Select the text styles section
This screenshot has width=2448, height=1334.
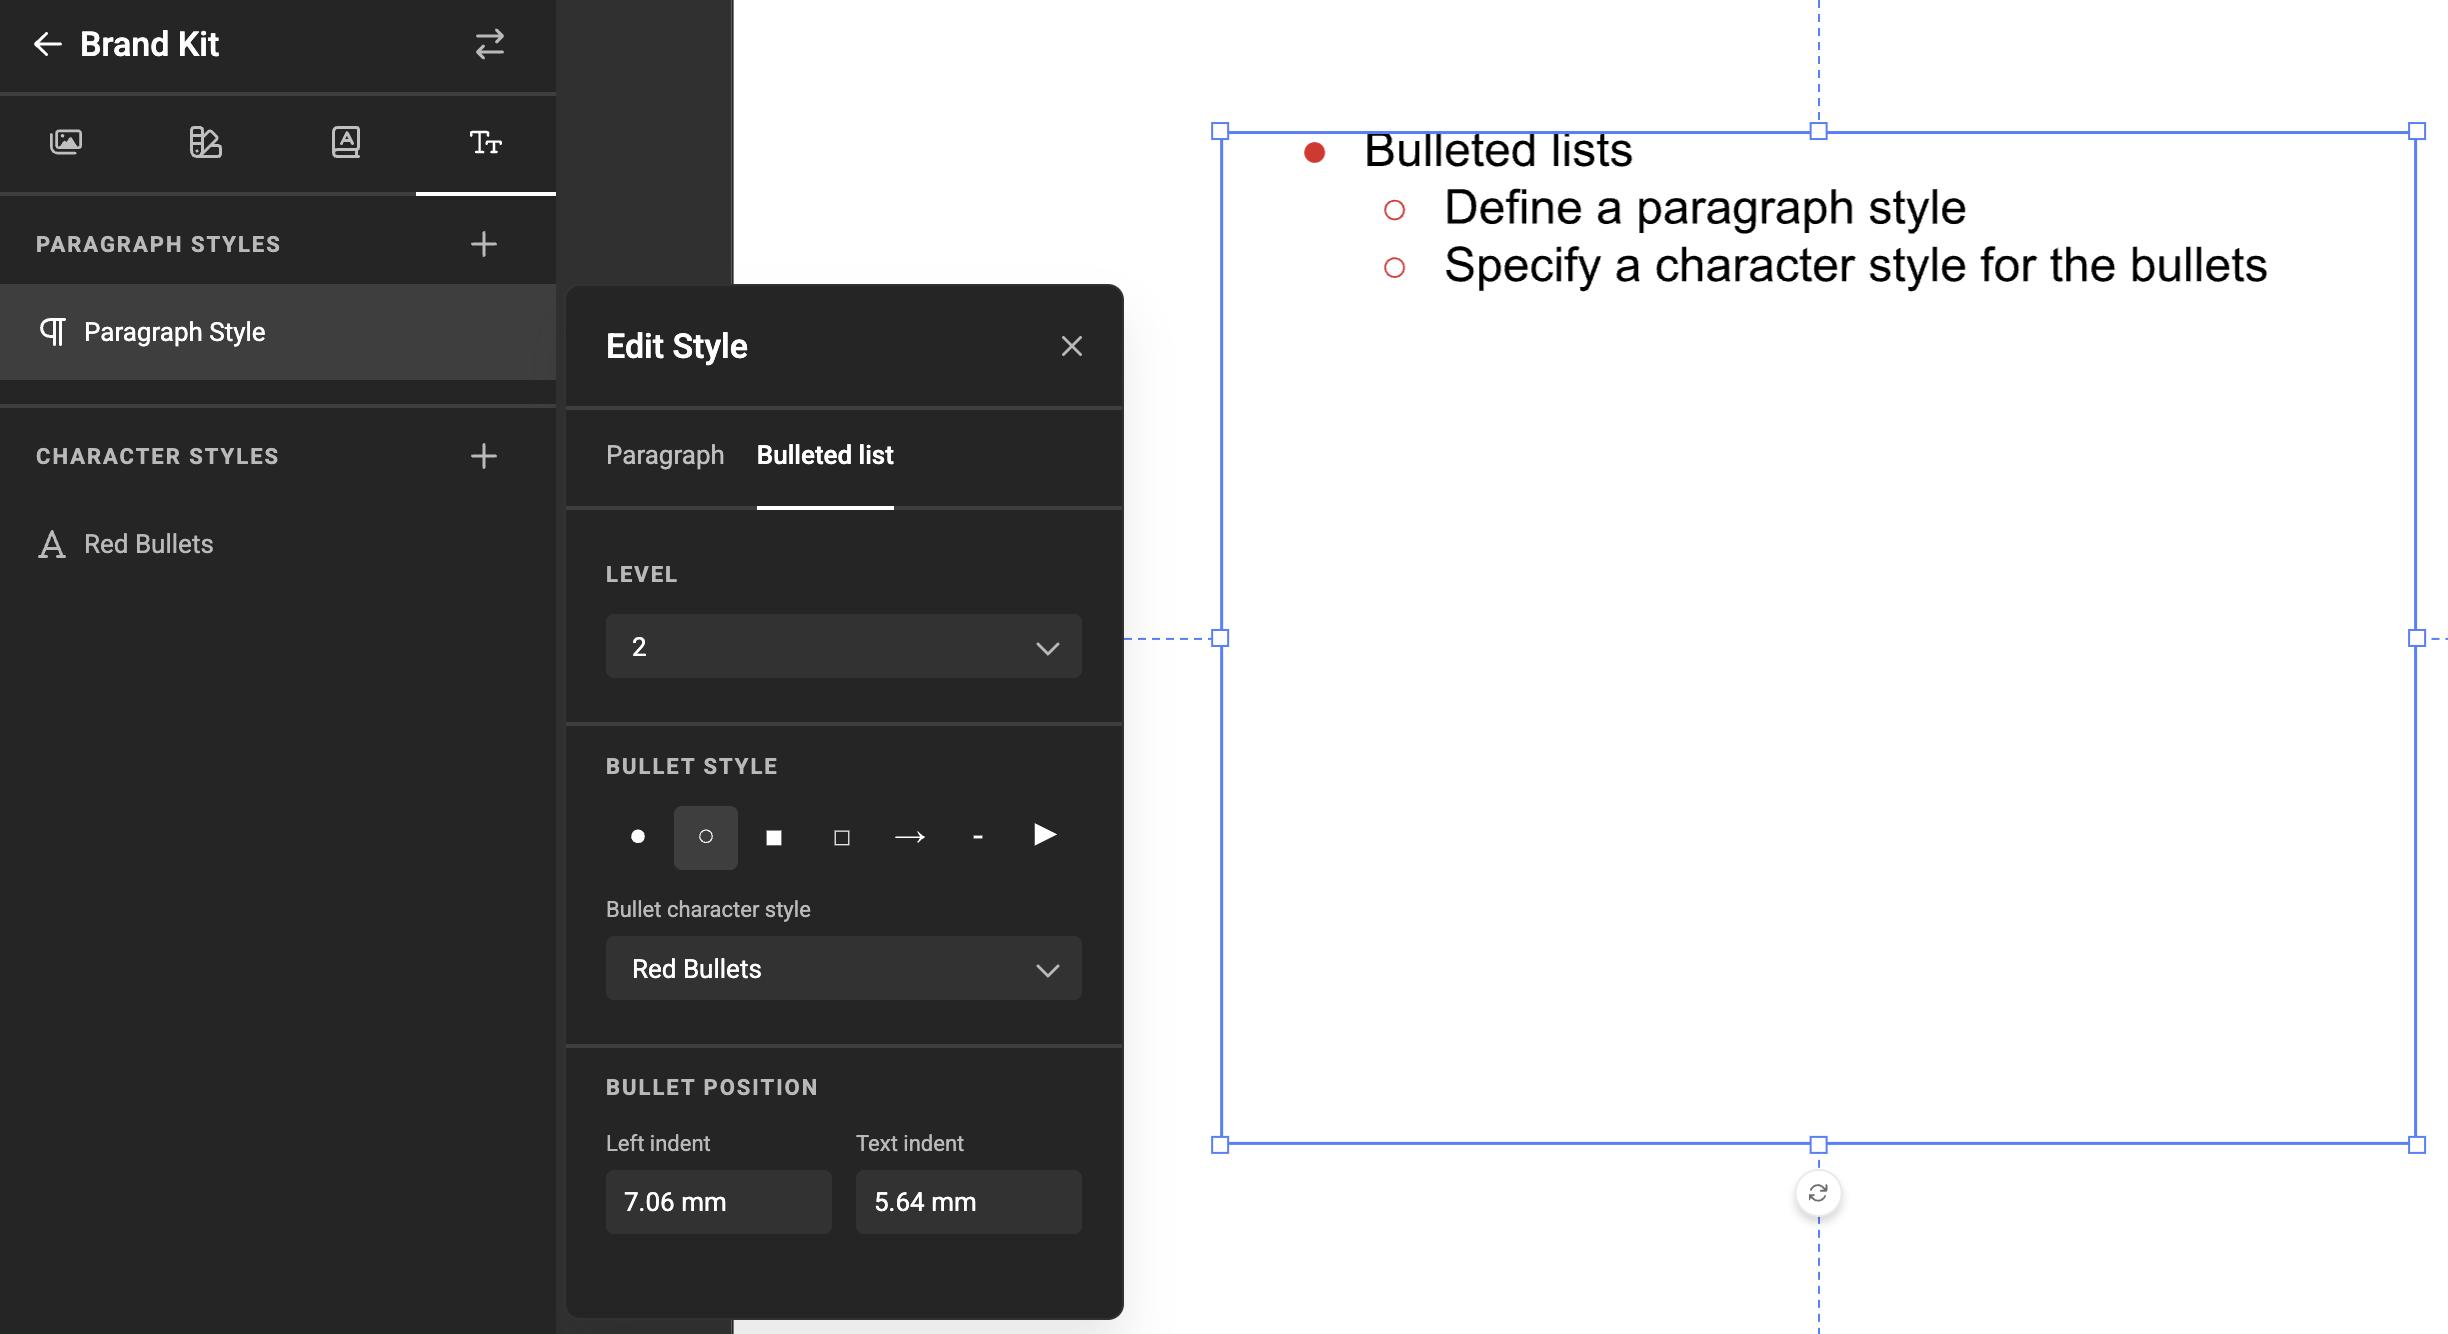coord(486,143)
